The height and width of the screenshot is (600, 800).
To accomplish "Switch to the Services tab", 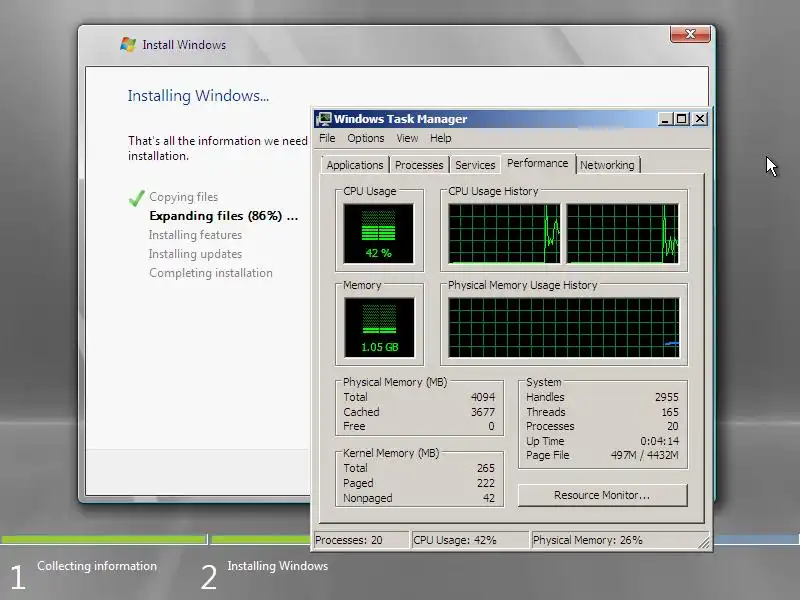I will [475, 165].
